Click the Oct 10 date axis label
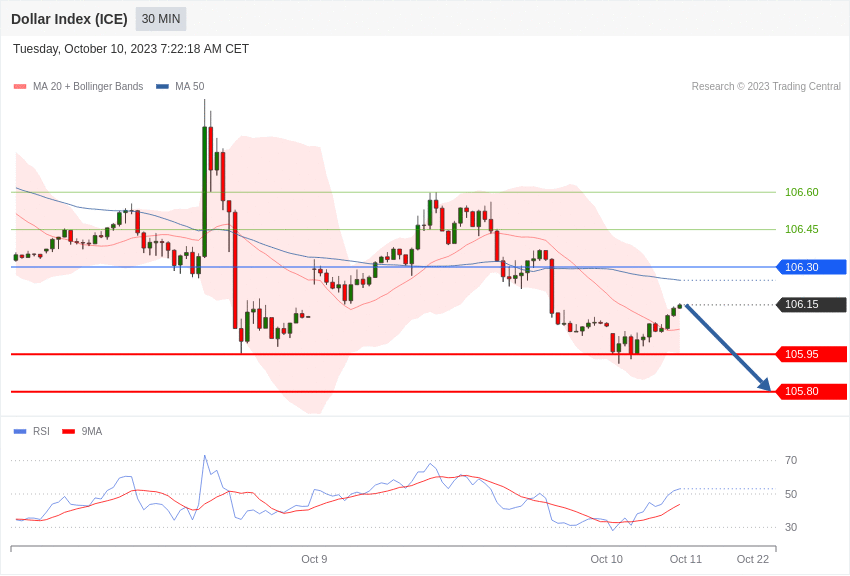 tap(607, 559)
